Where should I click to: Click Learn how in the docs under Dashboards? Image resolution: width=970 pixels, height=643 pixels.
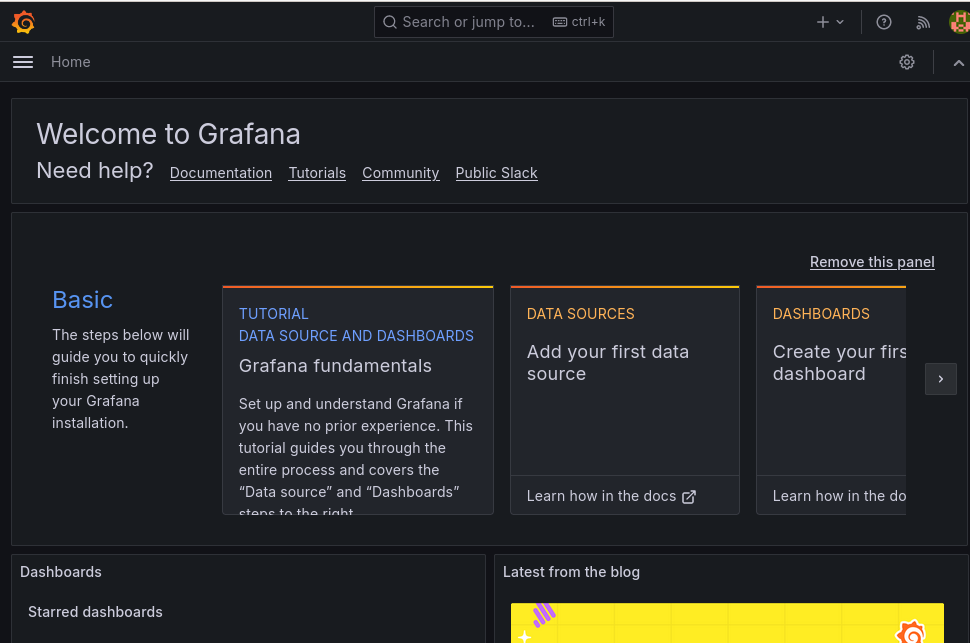[x=839, y=496]
